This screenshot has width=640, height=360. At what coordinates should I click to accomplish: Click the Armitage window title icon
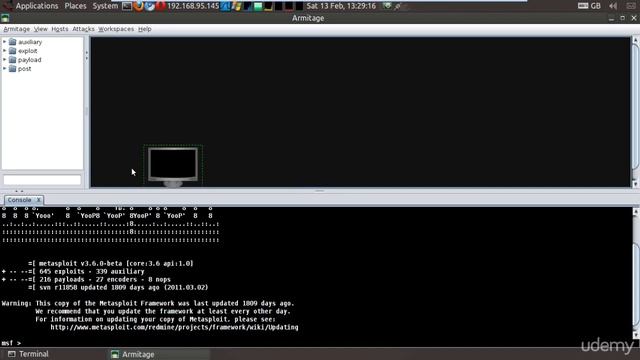tap(5, 18)
